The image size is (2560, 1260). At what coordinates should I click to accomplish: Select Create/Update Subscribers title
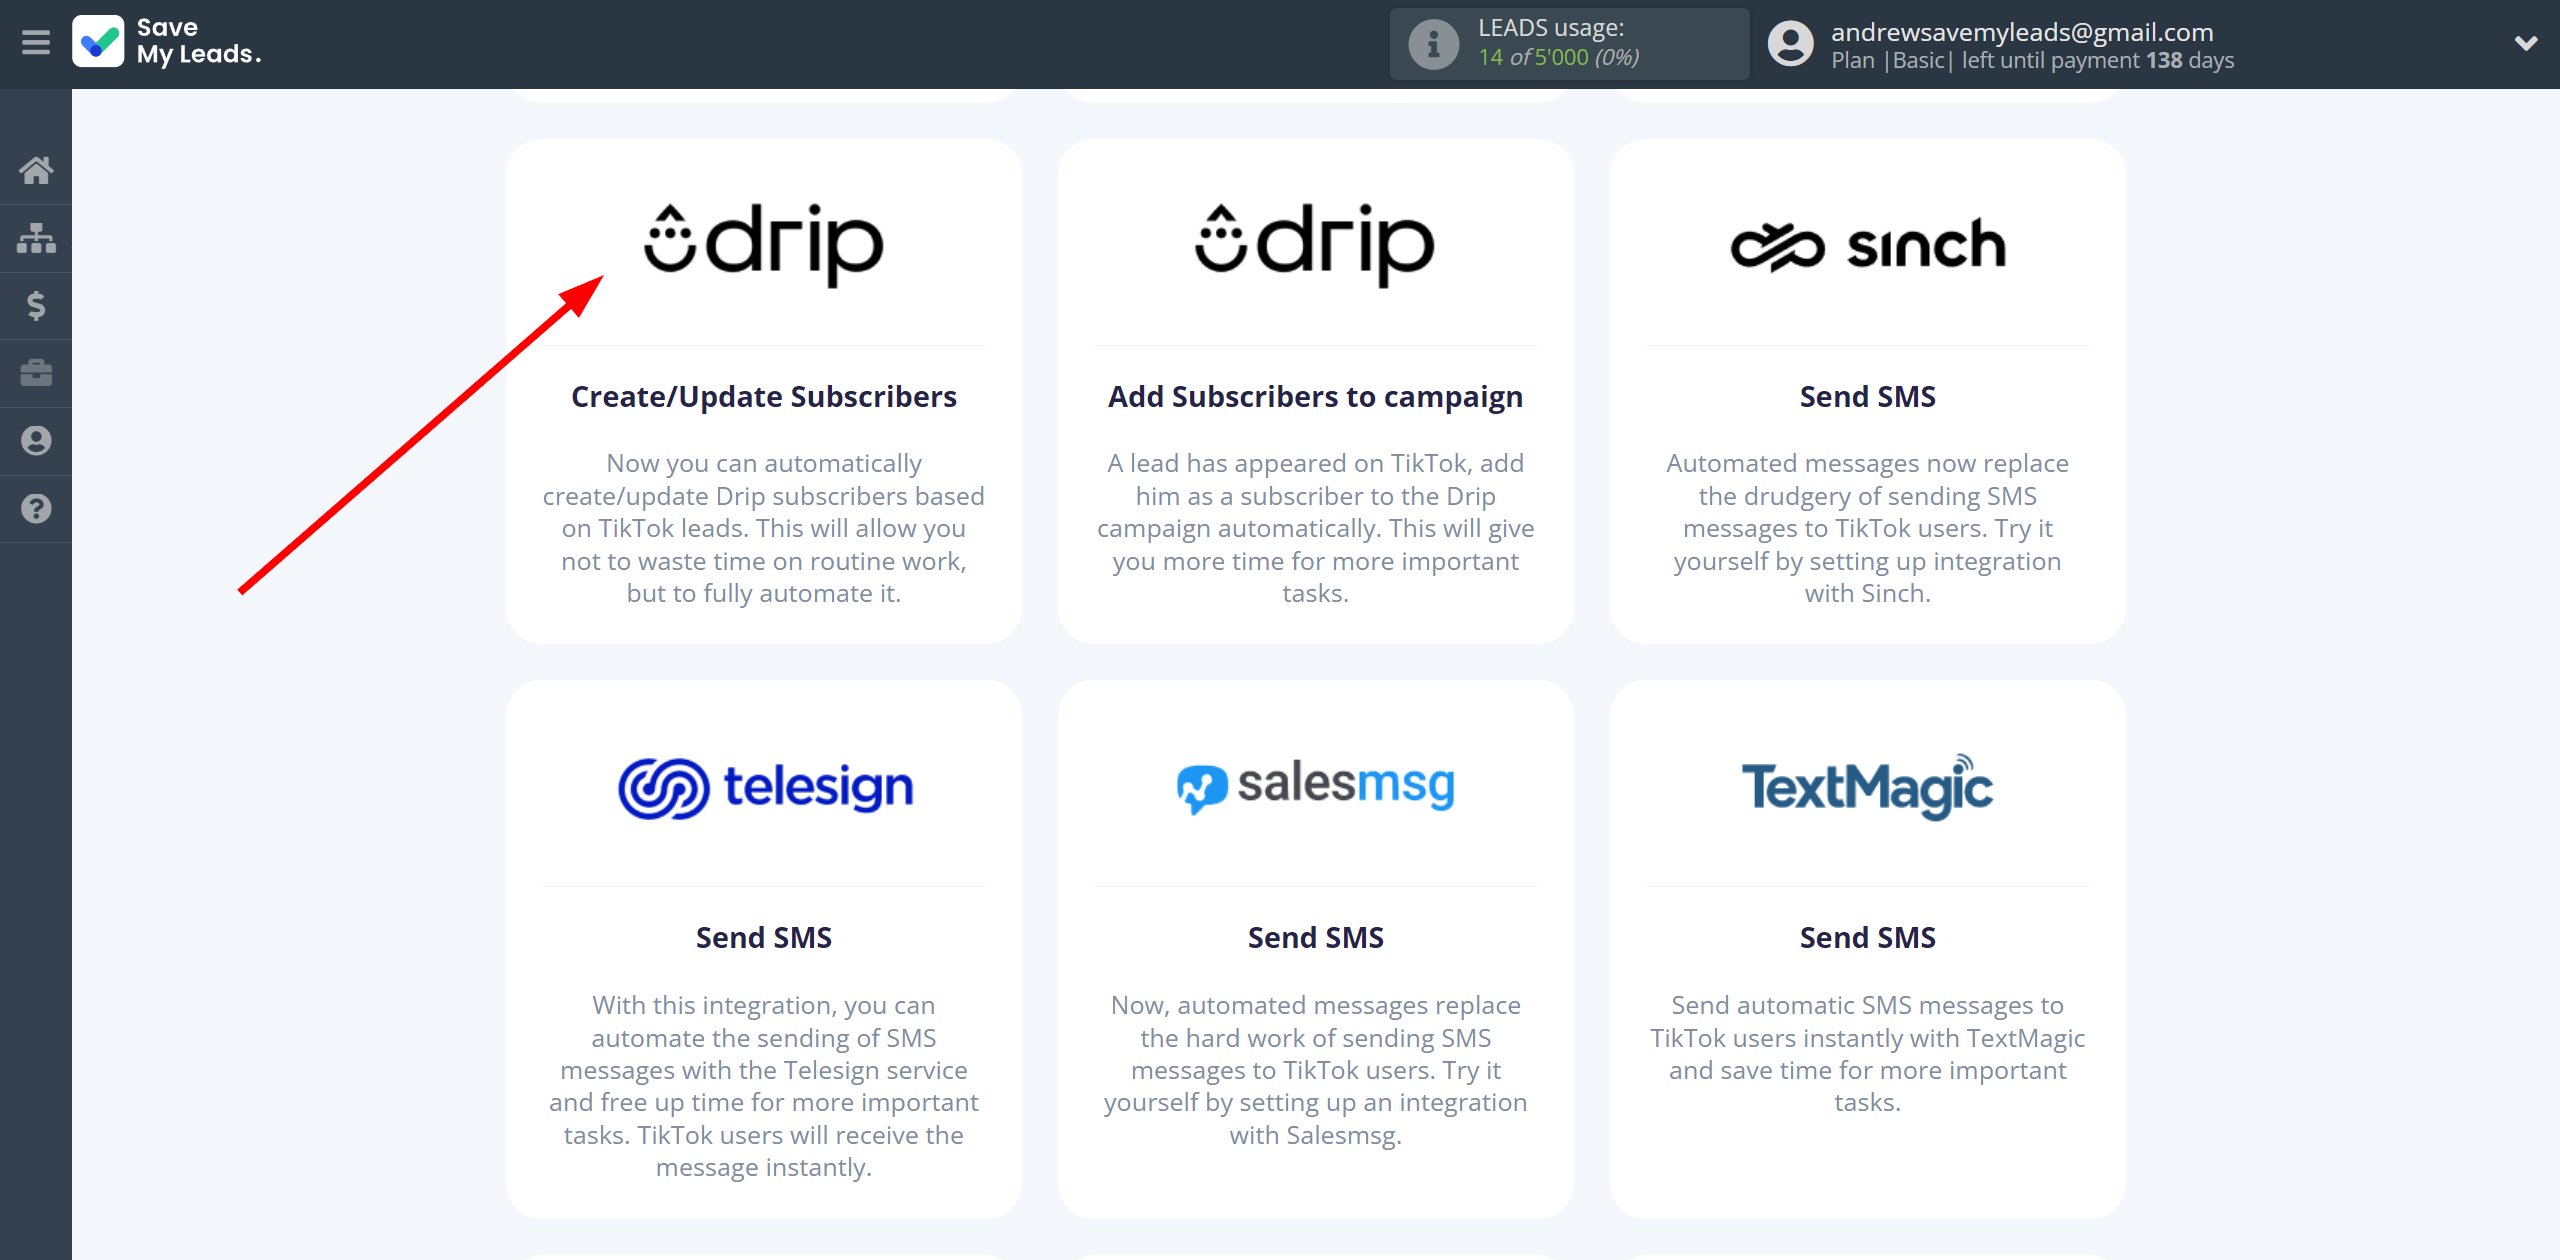pyautogui.click(x=764, y=397)
